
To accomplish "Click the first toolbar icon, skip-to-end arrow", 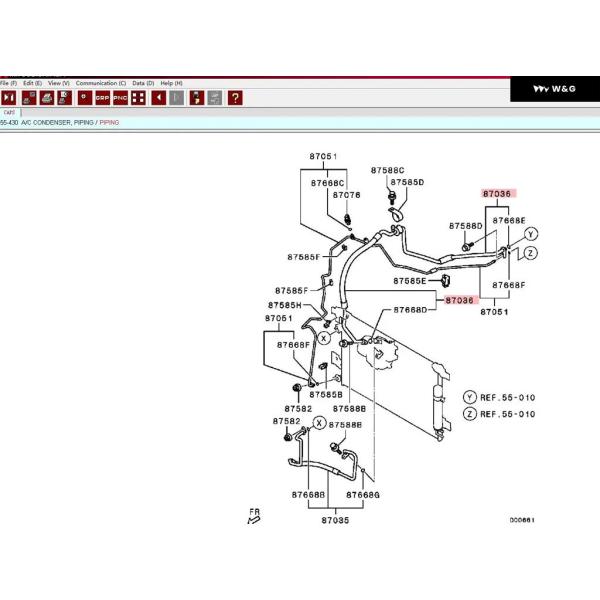I will point(8,98).
